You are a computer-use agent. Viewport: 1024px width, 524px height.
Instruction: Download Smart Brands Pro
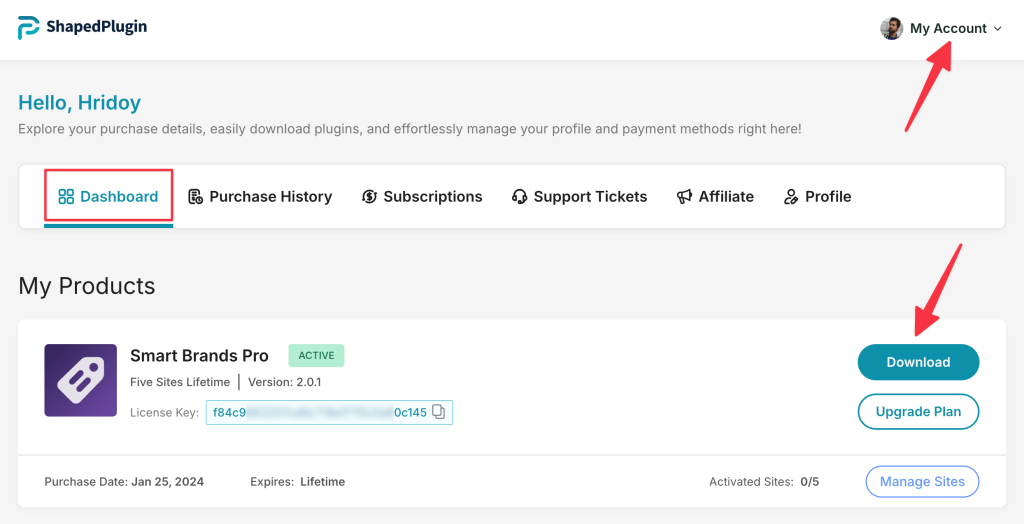pyautogui.click(x=918, y=362)
